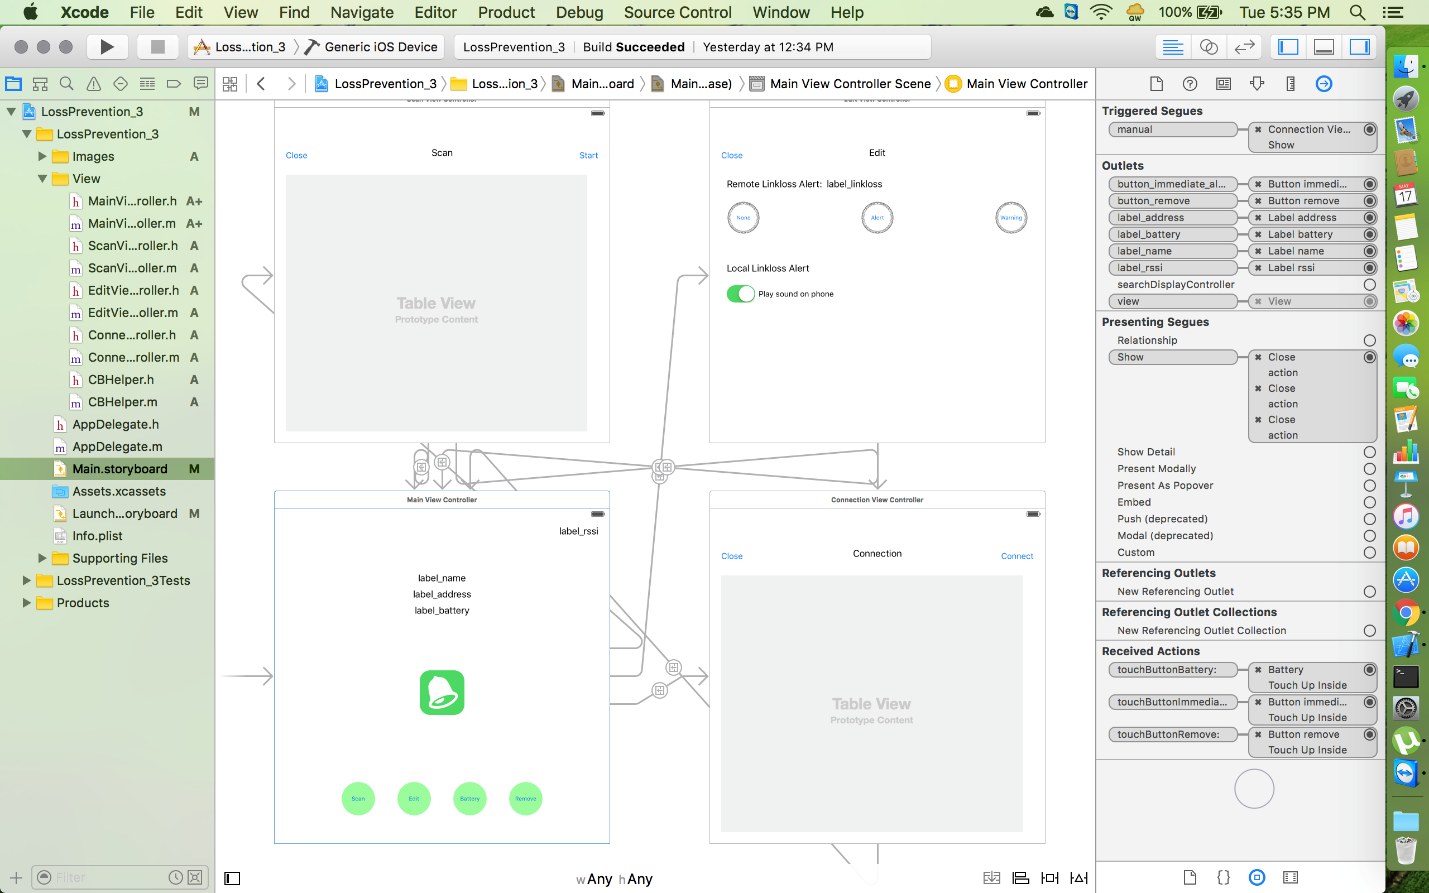The width and height of the screenshot is (1429, 893).
Task: Click the Custom segue connection circle
Action: point(1369,552)
